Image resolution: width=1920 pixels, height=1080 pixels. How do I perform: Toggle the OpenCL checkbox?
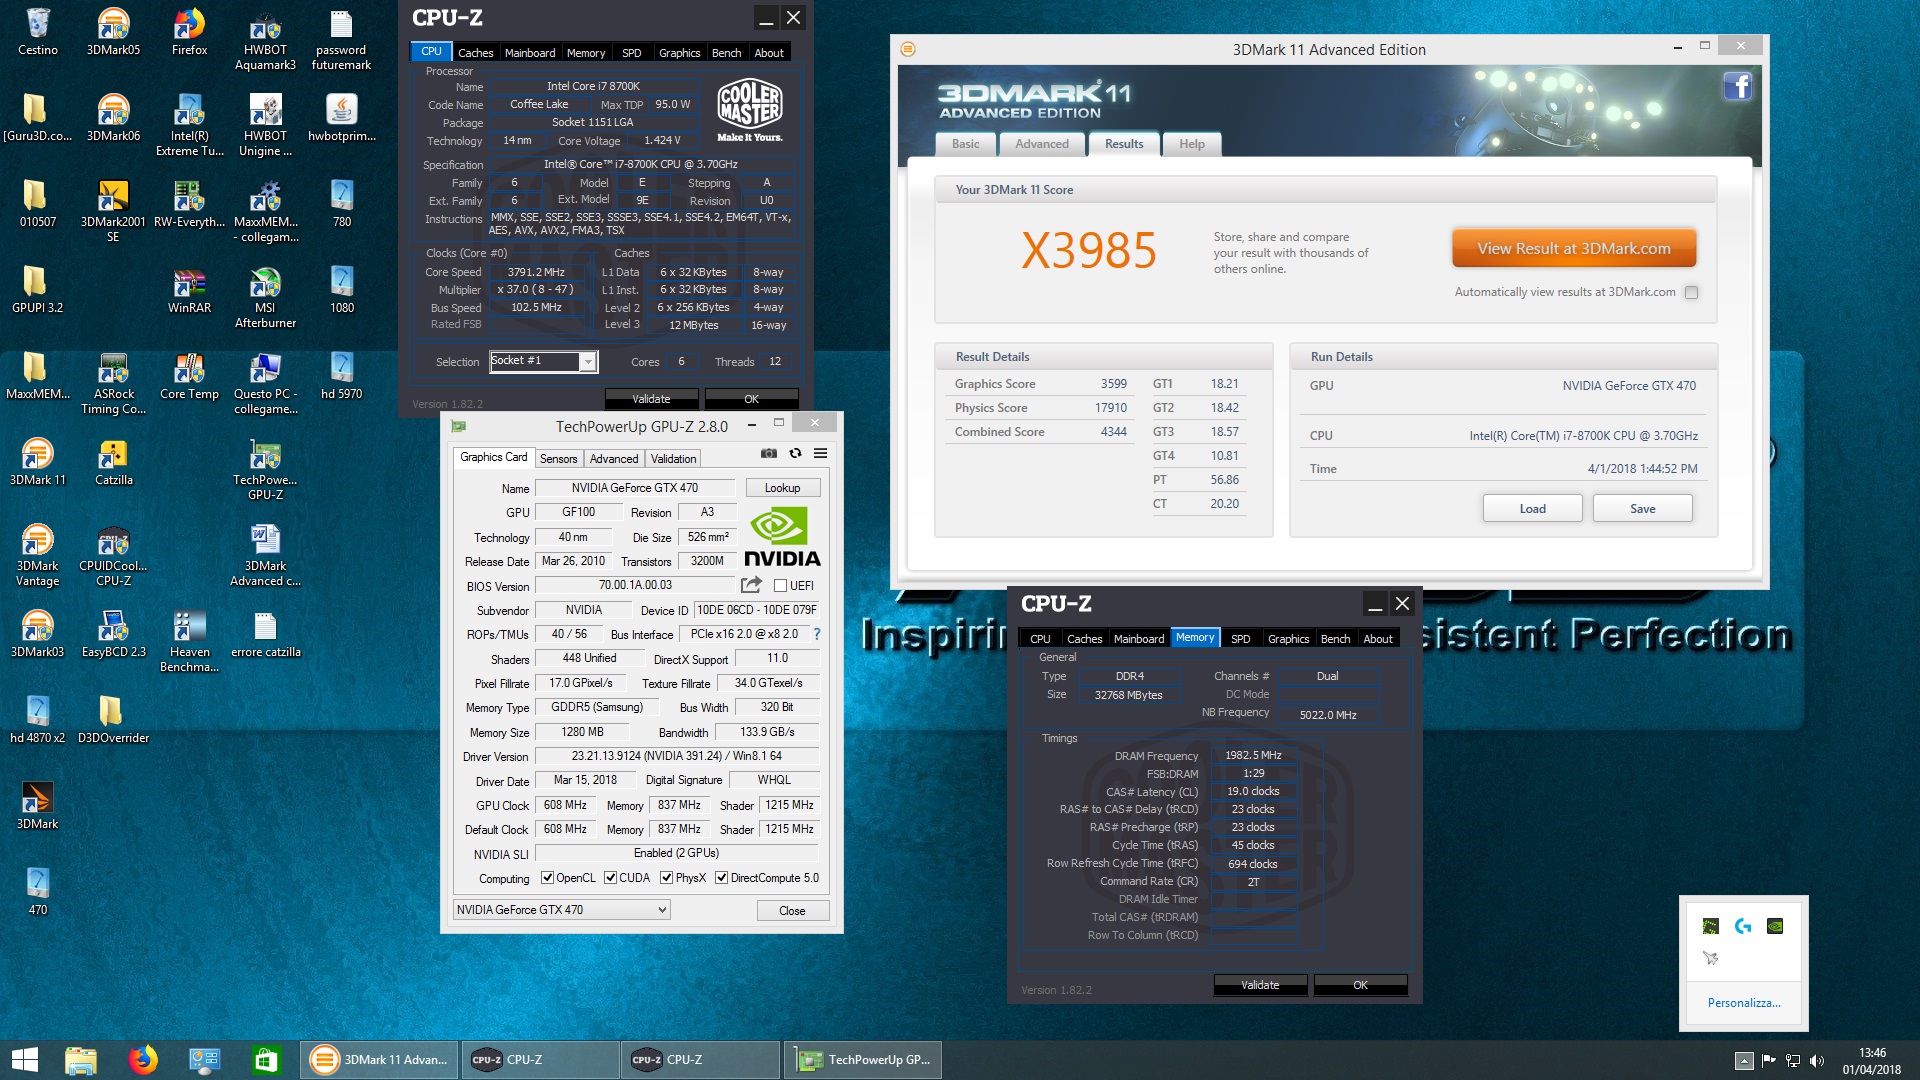coord(547,878)
